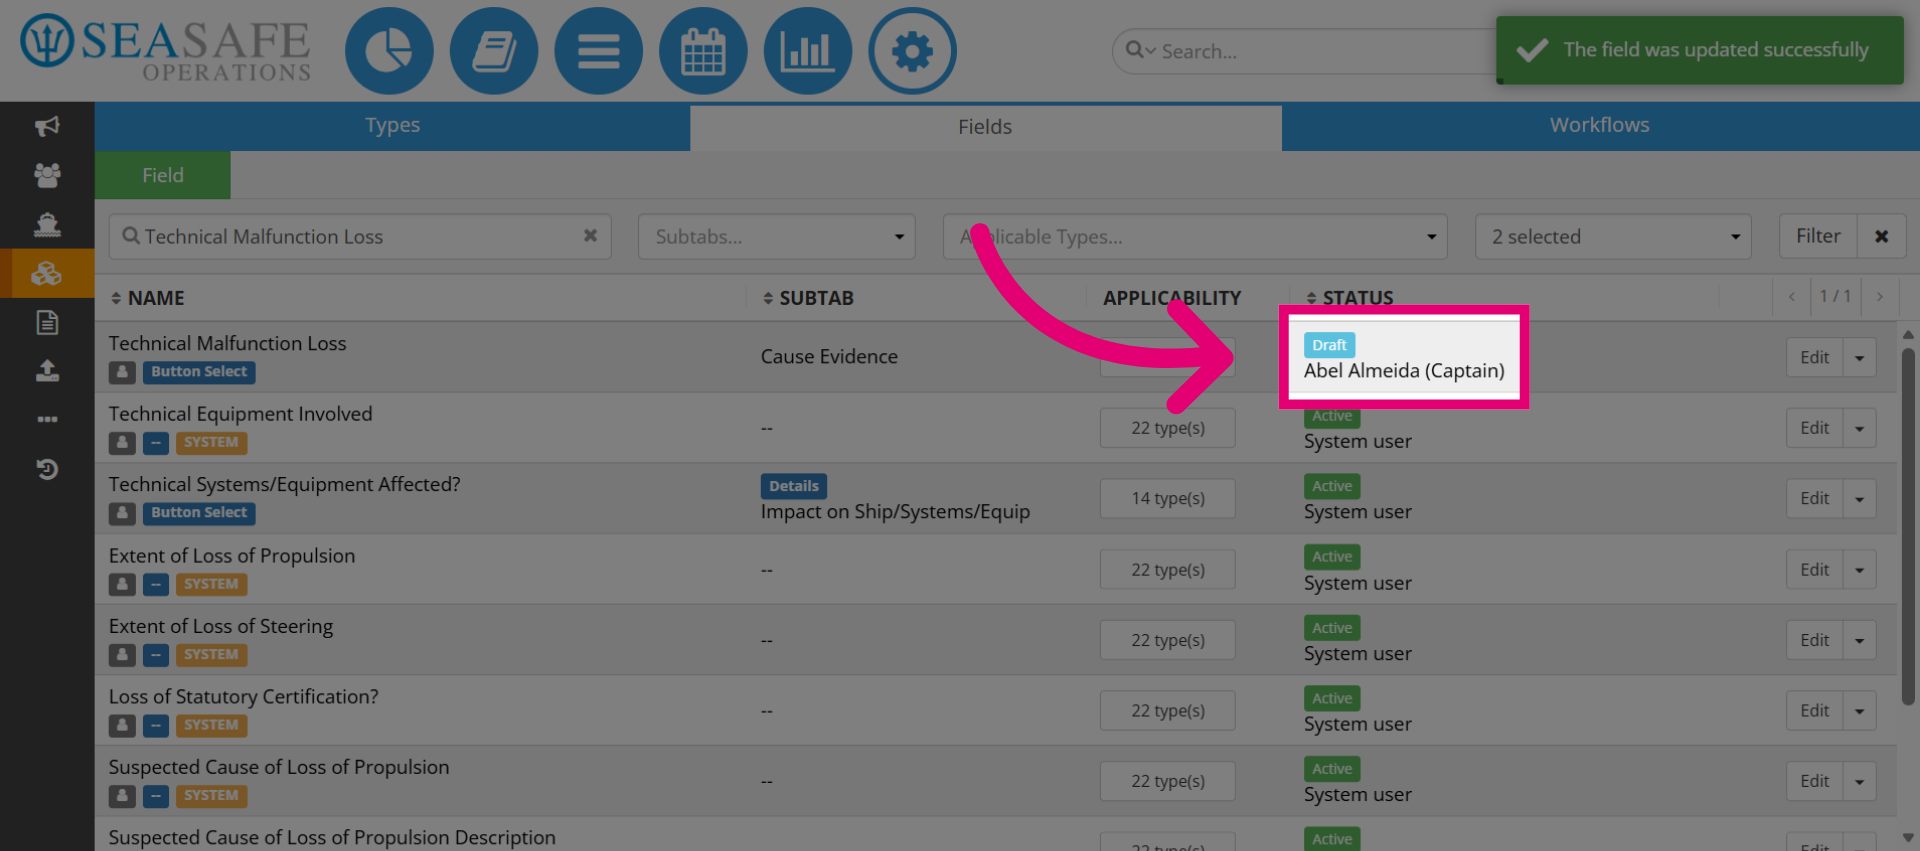Sort the table by STATUS column
Screen dimensions: 1920x851
[1350, 298]
